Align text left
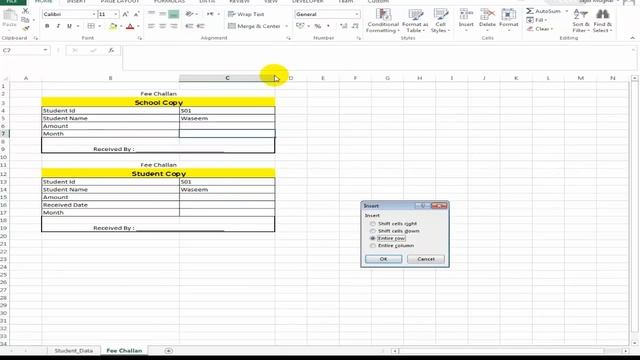Viewport: 640px width, 360px height. [151, 26]
